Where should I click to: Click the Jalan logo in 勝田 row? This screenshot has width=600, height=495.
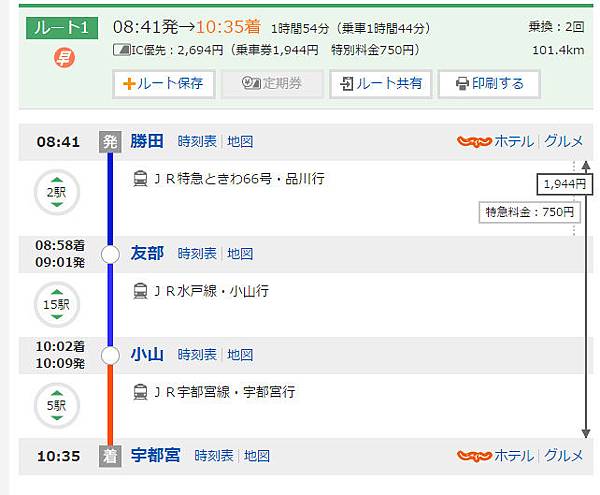coord(474,142)
